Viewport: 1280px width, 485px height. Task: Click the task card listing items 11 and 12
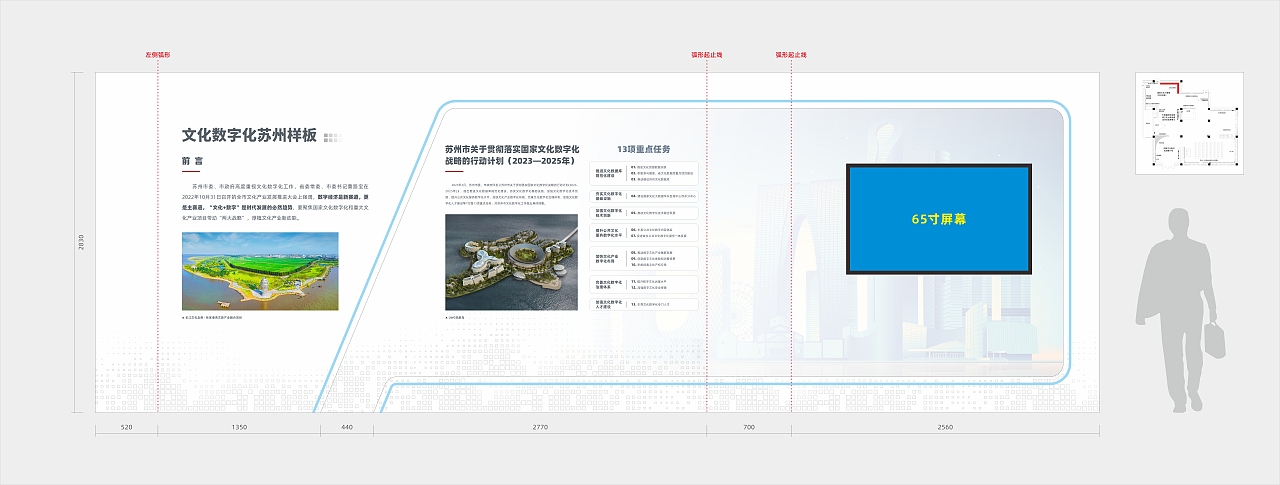coord(643,284)
